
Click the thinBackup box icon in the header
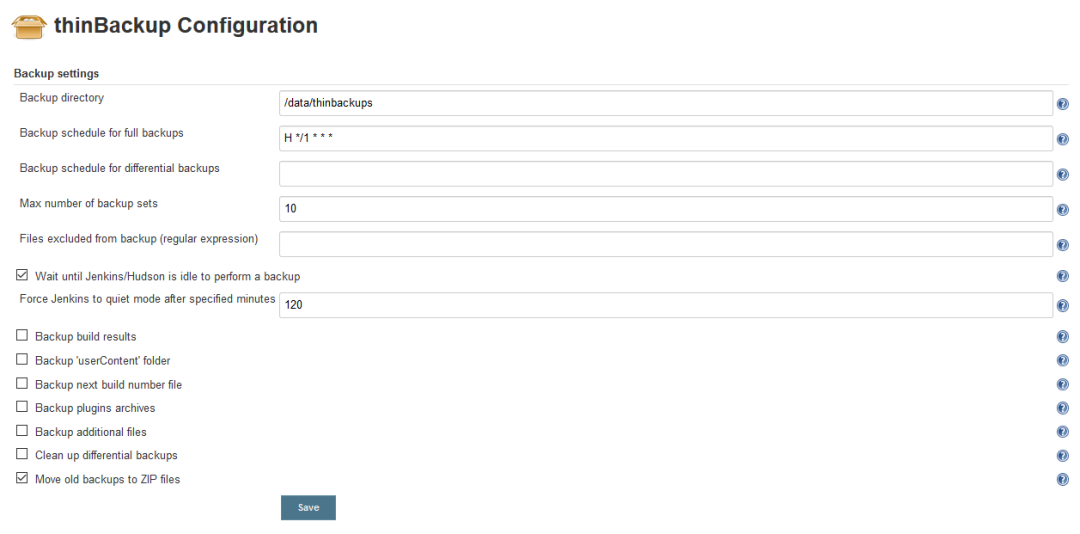30,27
